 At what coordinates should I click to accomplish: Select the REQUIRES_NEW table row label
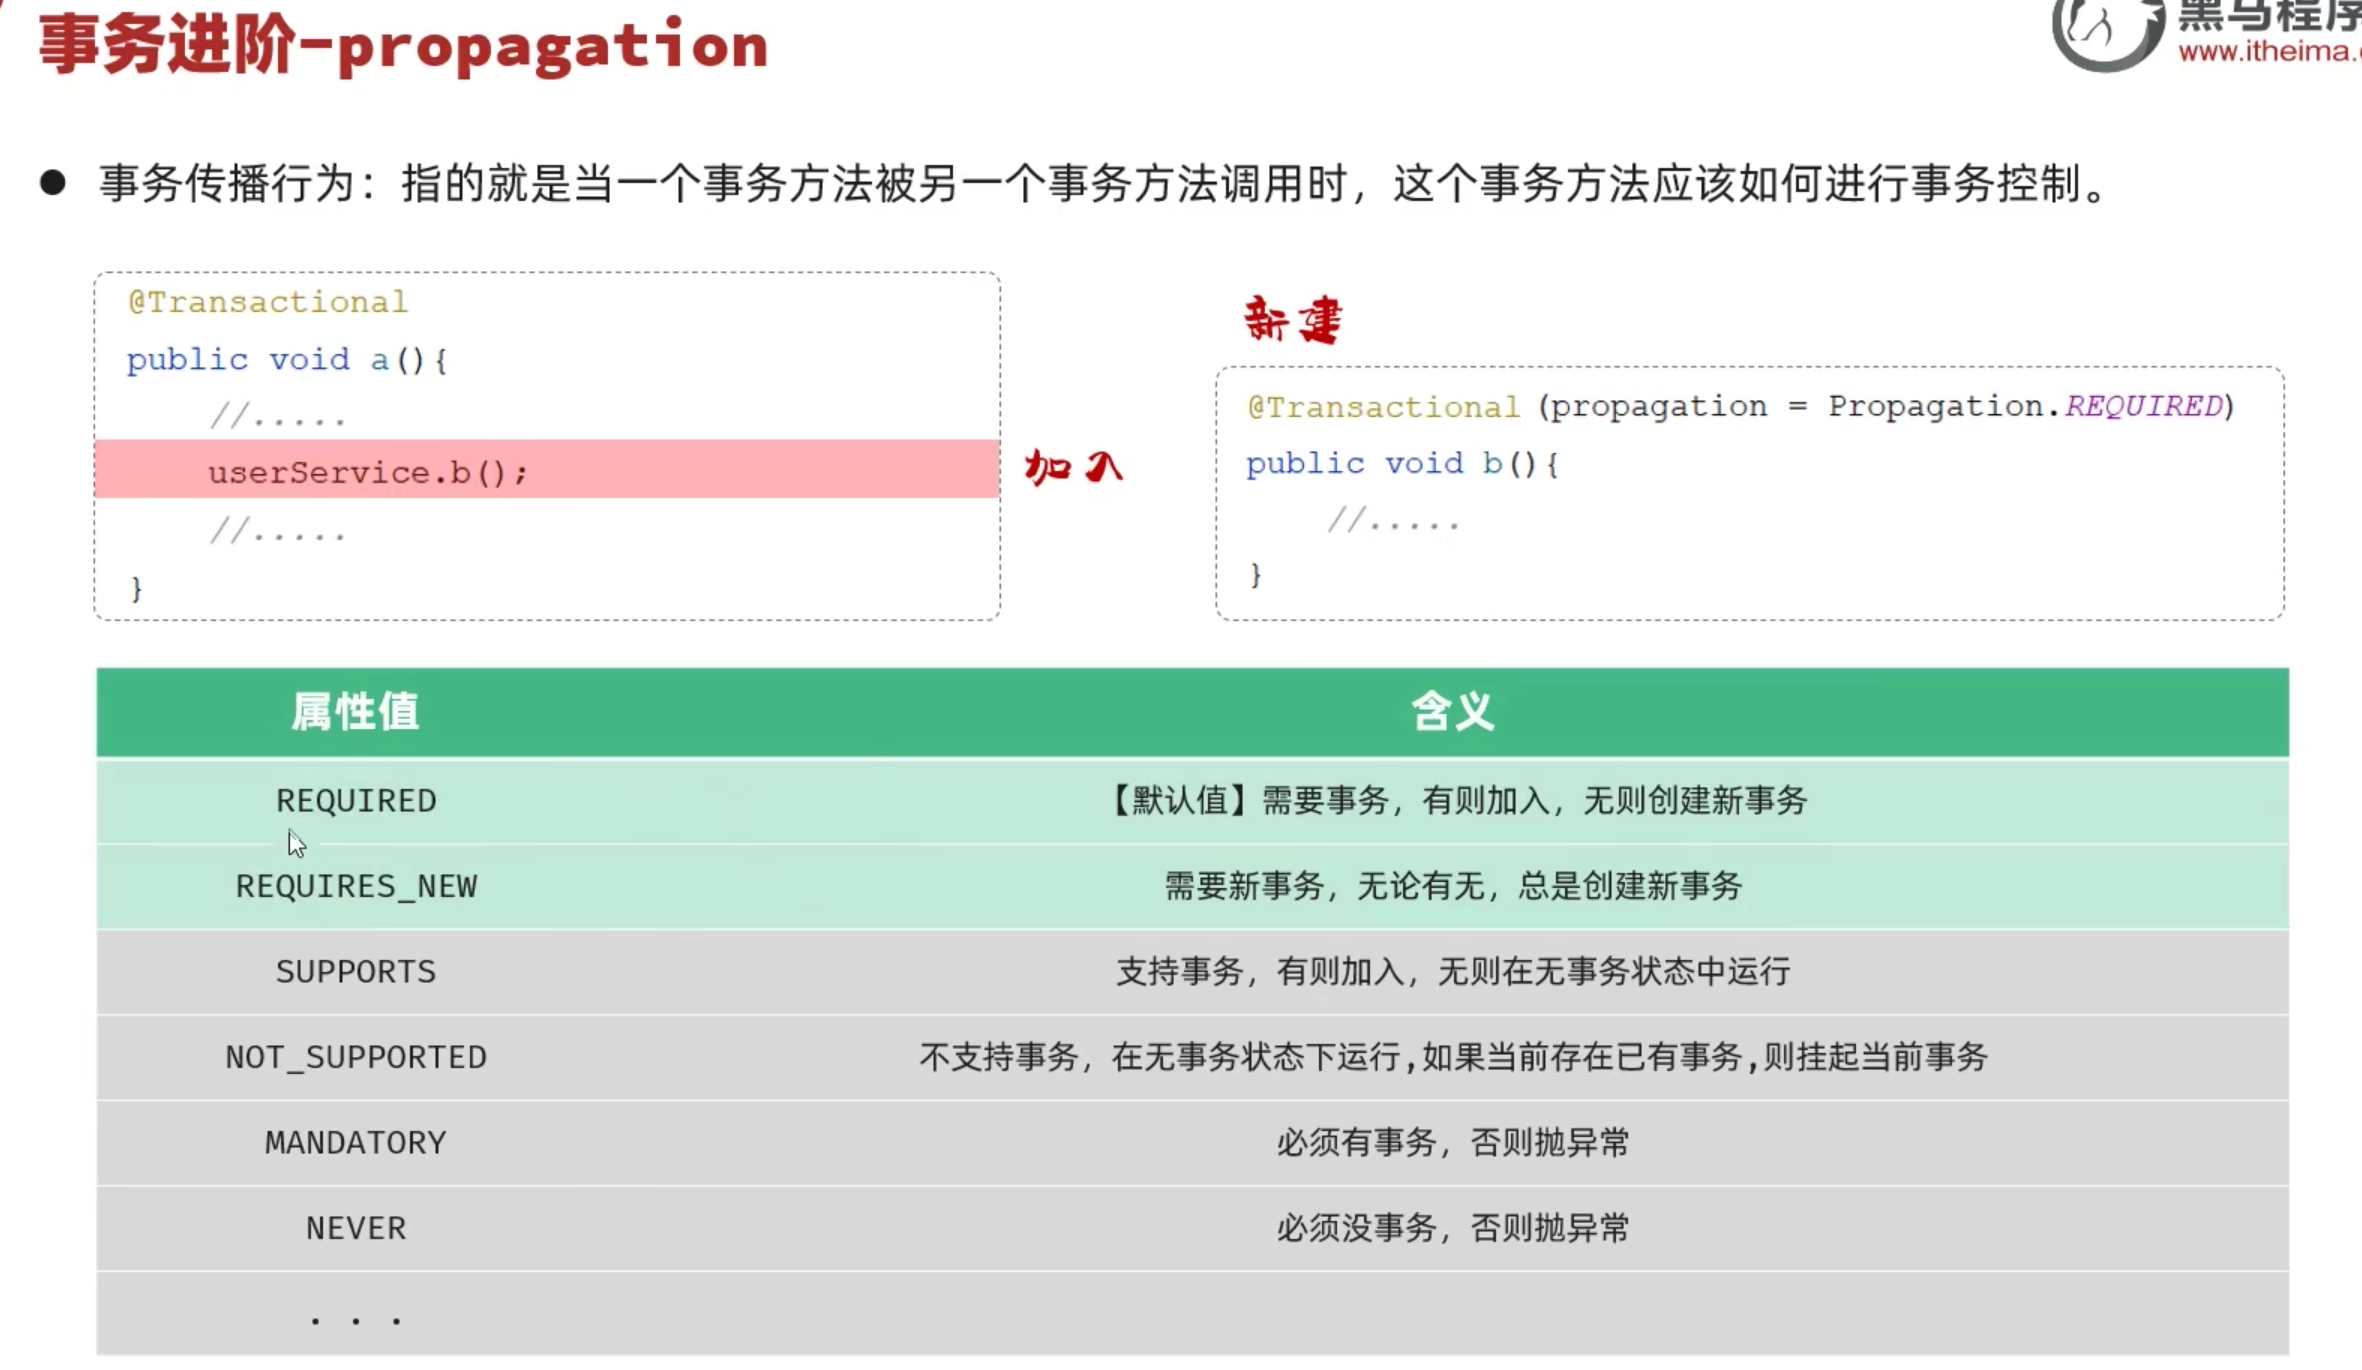coord(356,886)
